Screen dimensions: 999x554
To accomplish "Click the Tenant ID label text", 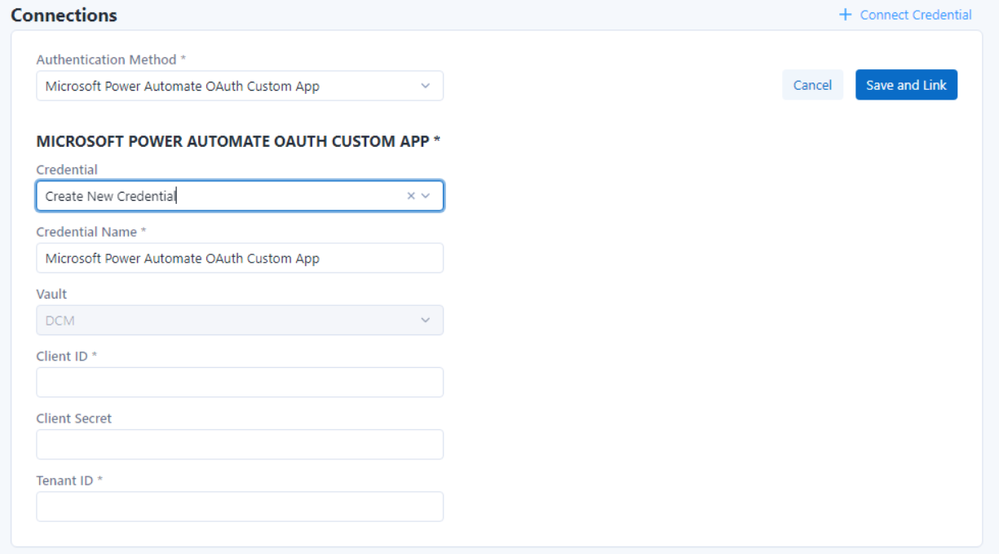I will tap(64, 480).
